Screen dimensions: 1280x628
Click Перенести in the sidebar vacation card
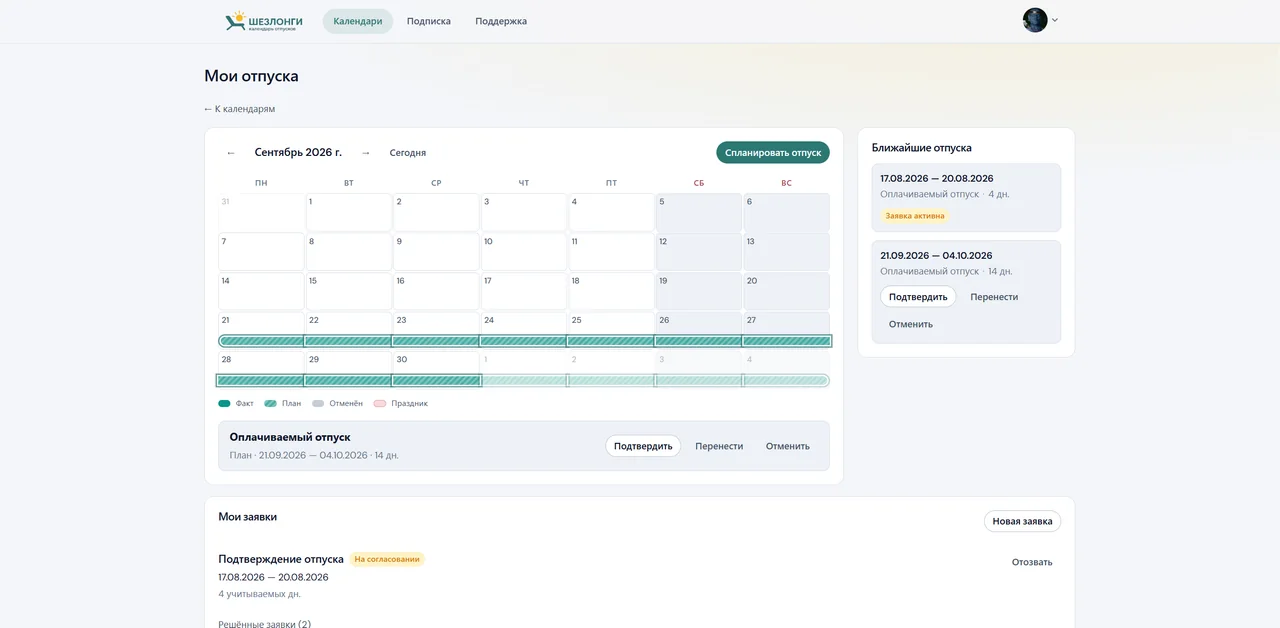click(994, 297)
